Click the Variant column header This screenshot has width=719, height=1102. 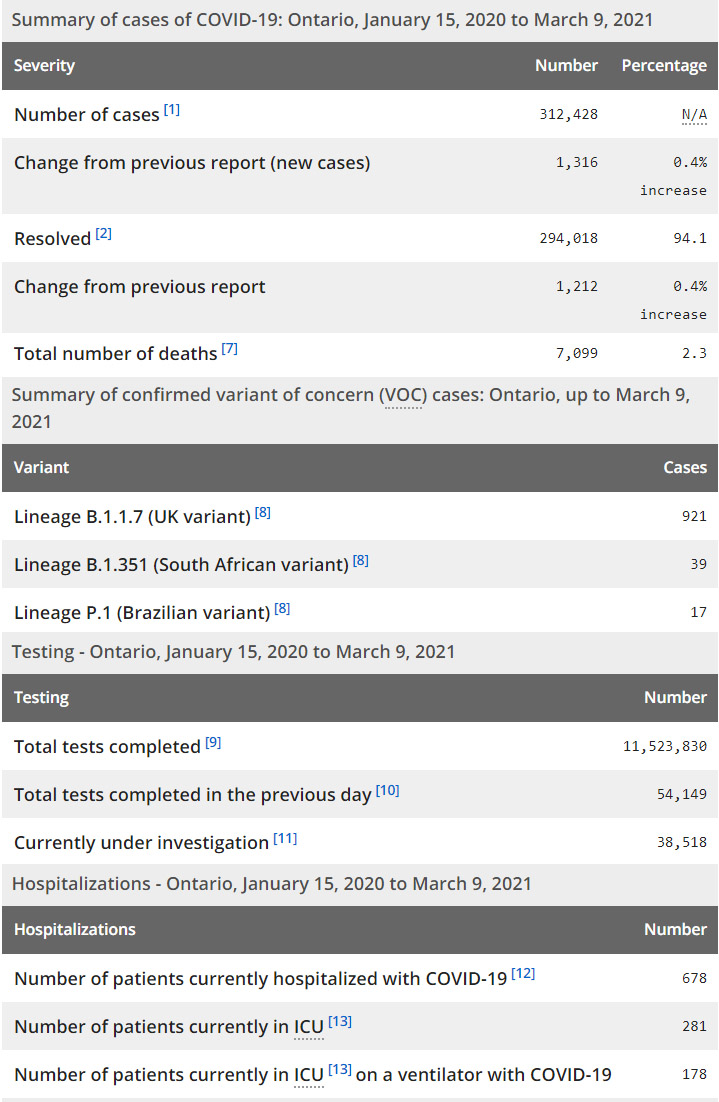tap(42, 468)
